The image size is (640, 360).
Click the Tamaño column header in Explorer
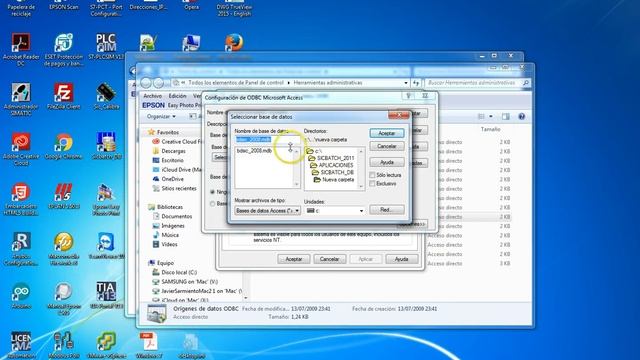pos(490,129)
